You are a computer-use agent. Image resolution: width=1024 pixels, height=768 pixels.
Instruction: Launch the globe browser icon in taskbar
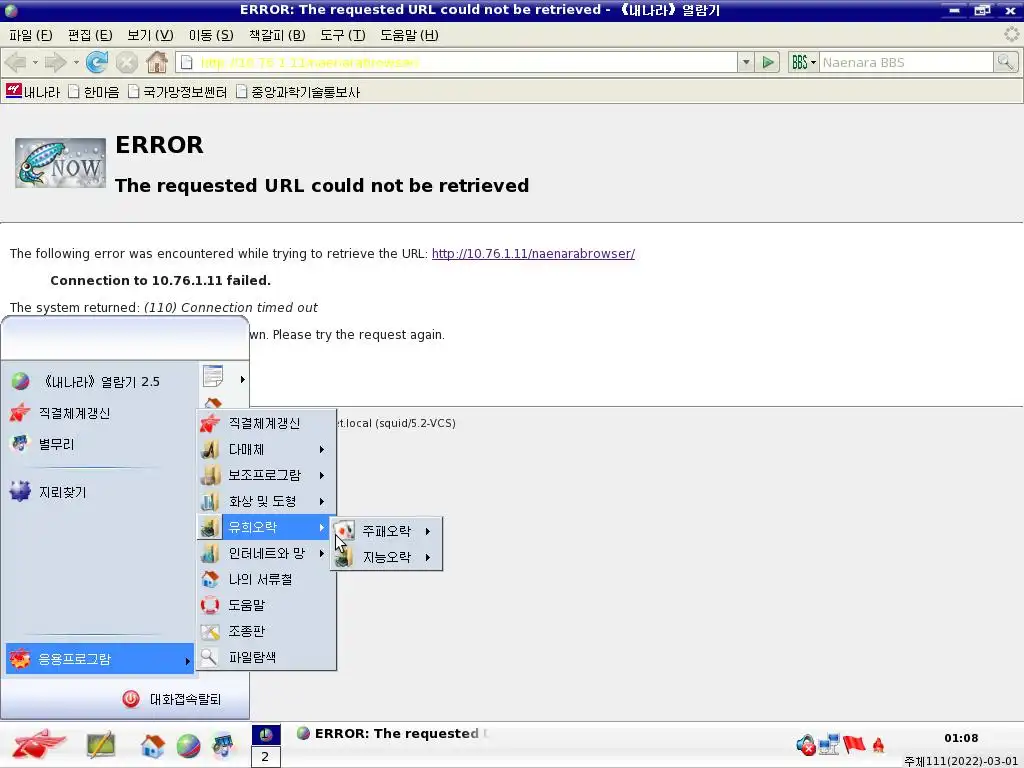(188, 746)
